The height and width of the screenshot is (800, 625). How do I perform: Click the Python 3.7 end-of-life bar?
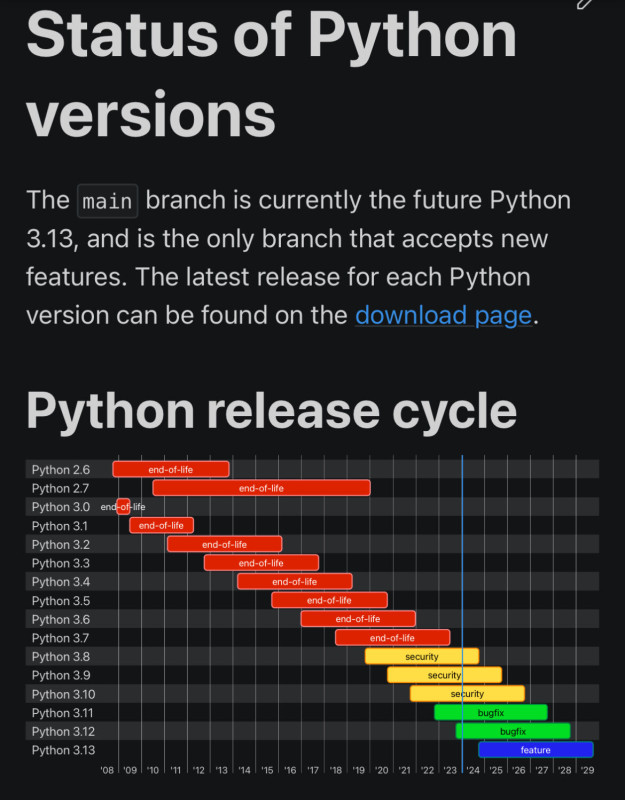tap(392, 638)
